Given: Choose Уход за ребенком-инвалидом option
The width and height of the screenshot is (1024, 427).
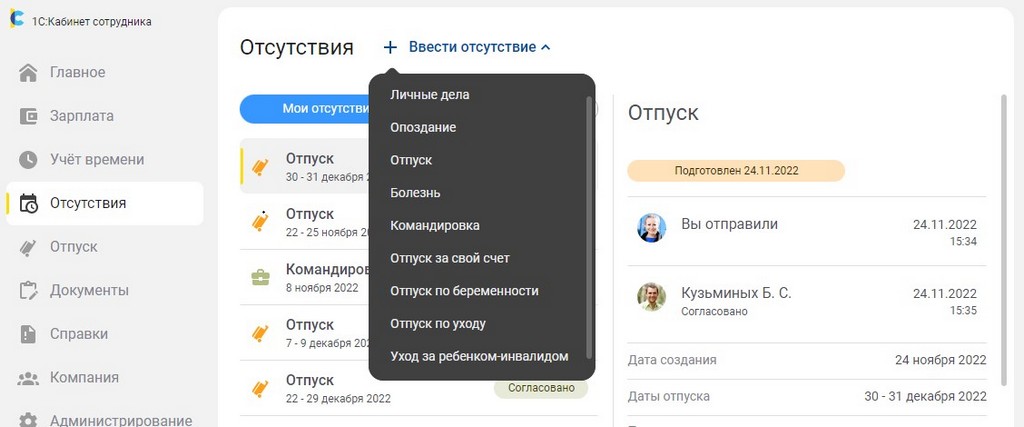Looking at the screenshot, I should click(x=479, y=356).
